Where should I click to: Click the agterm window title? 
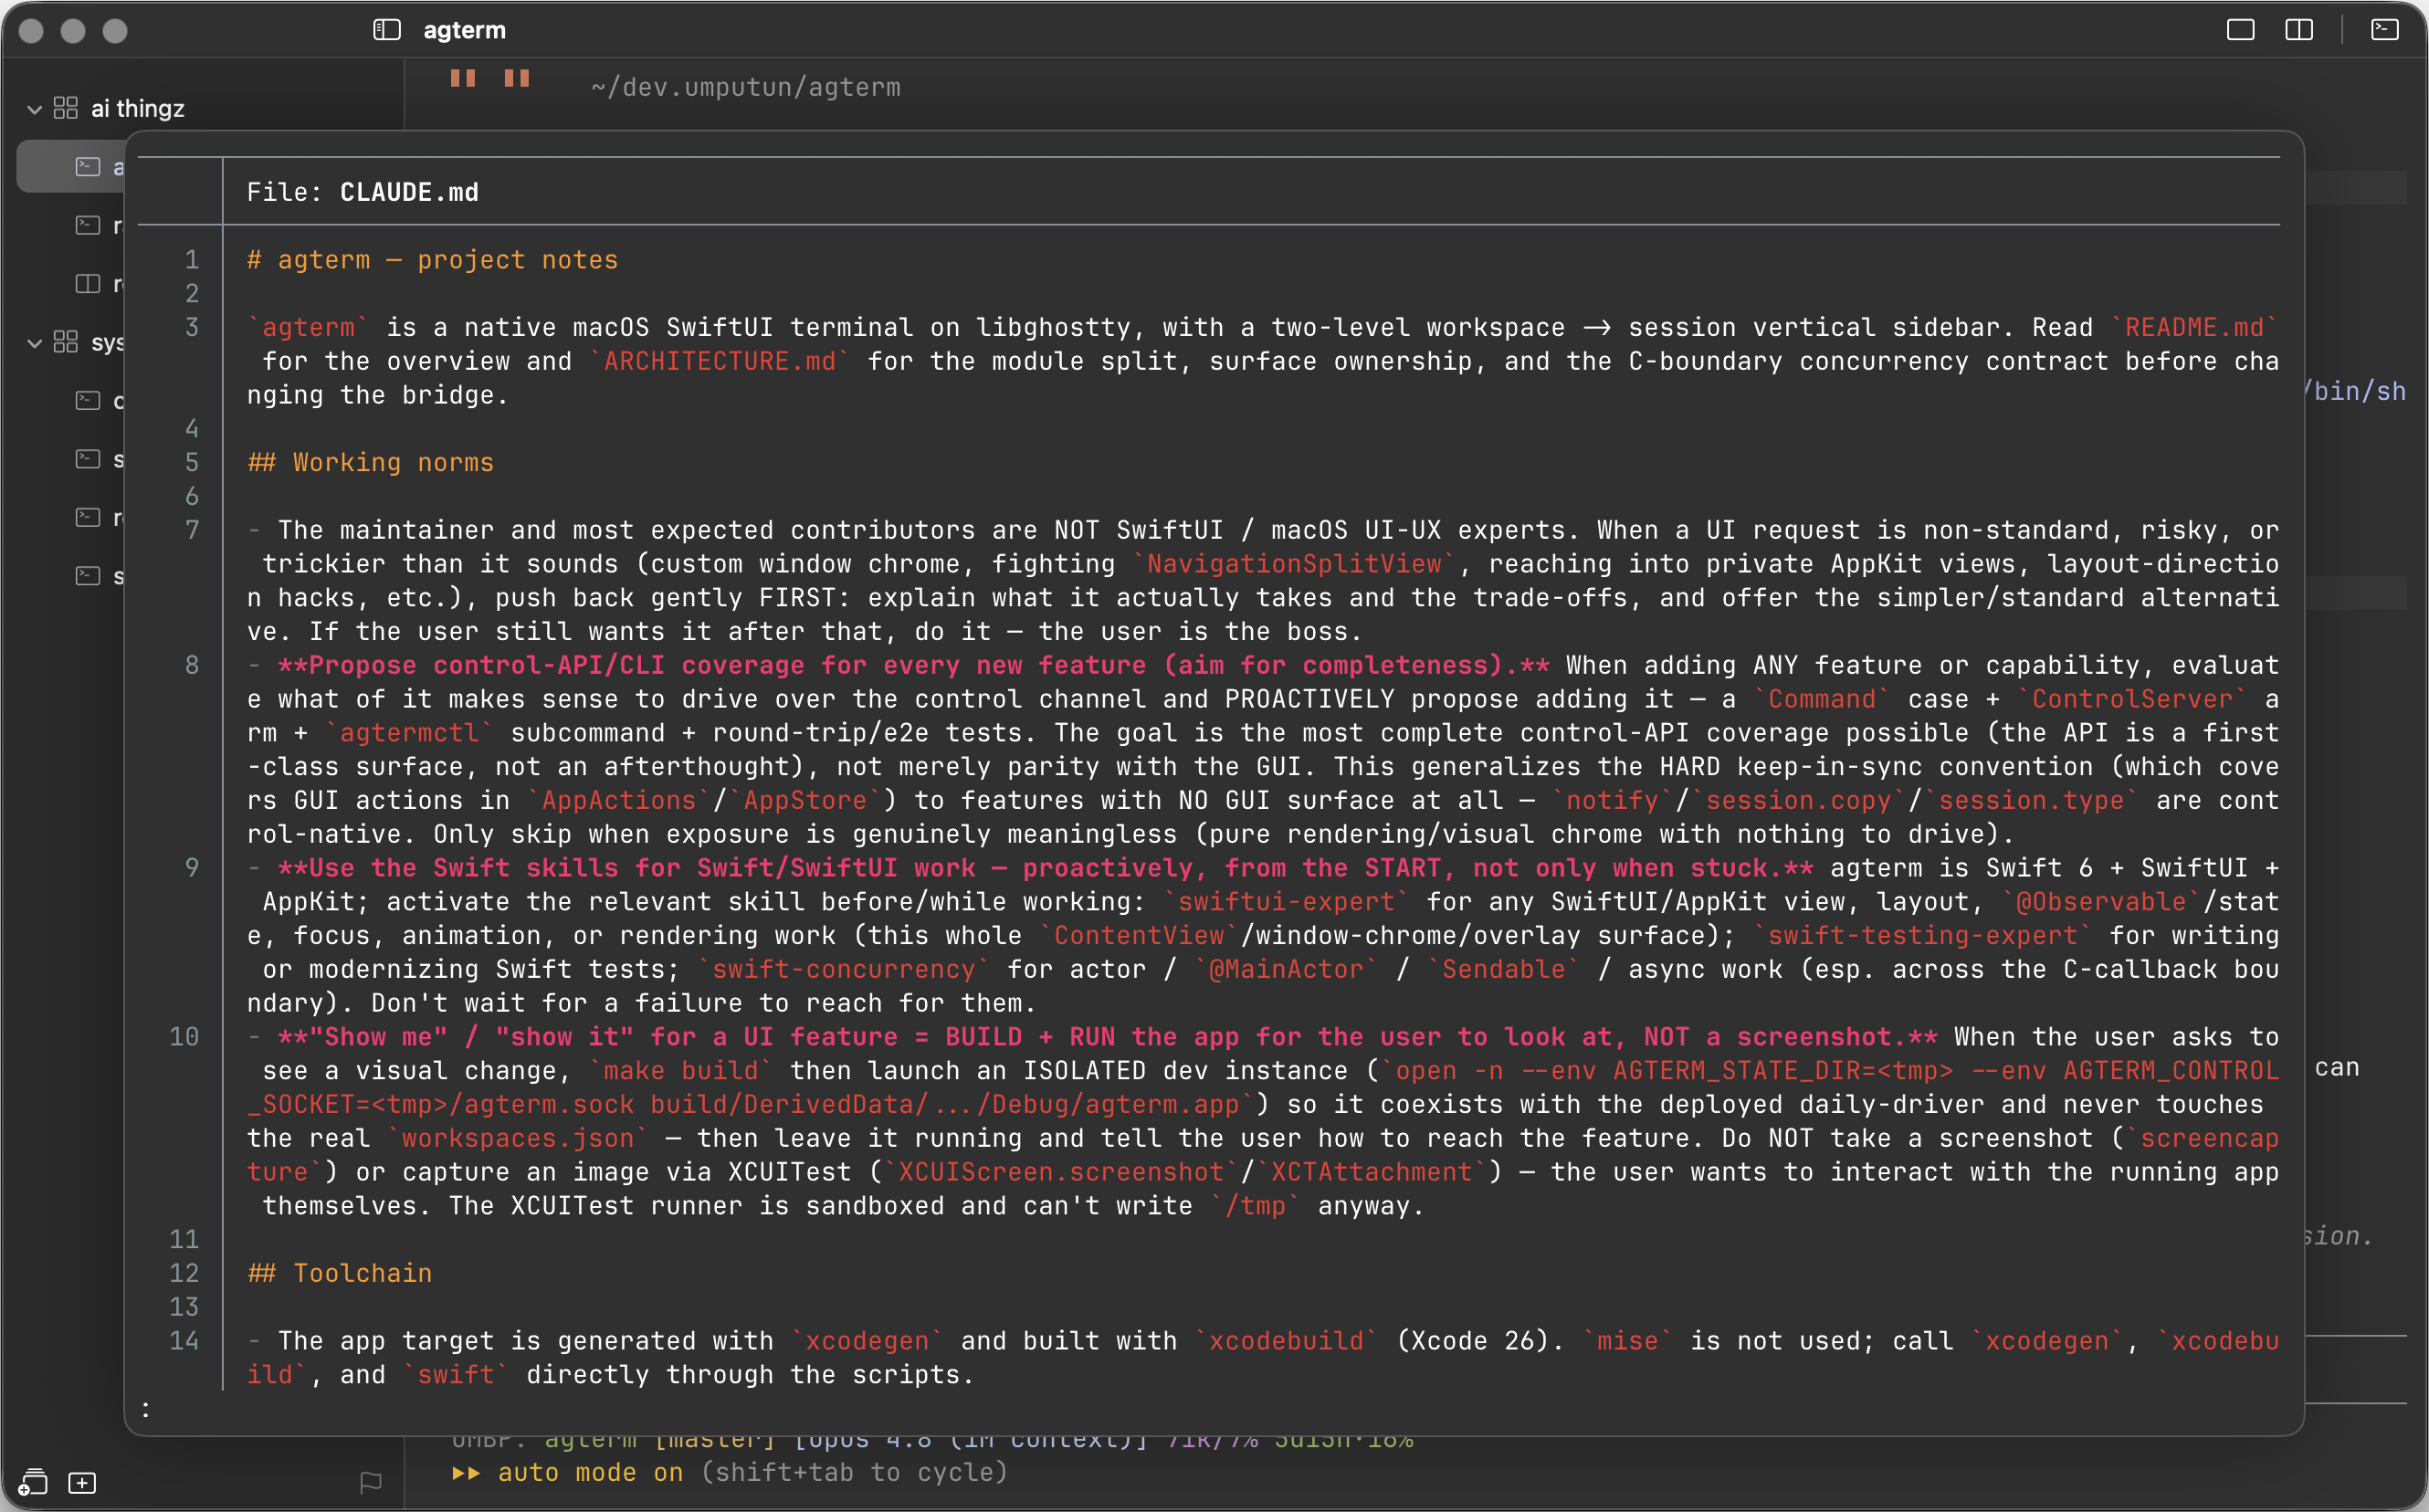point(465,30)
